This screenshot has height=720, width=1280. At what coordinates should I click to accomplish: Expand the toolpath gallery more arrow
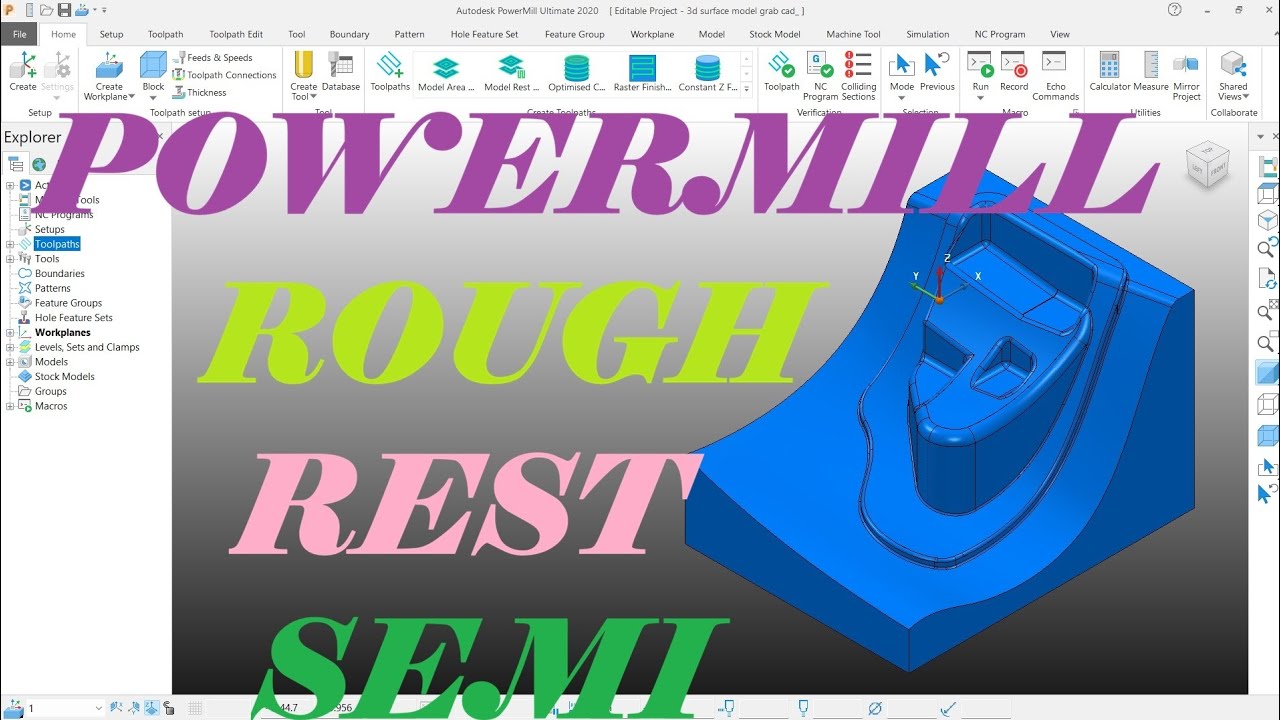tap(746, 89)
